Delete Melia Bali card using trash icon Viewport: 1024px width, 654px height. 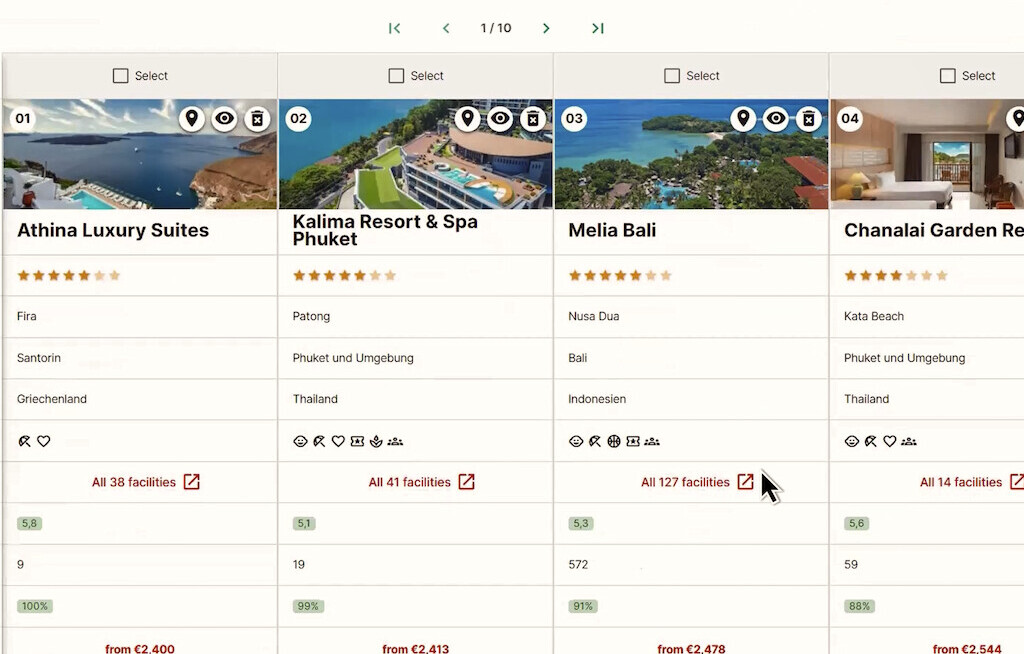click(808, 119)
